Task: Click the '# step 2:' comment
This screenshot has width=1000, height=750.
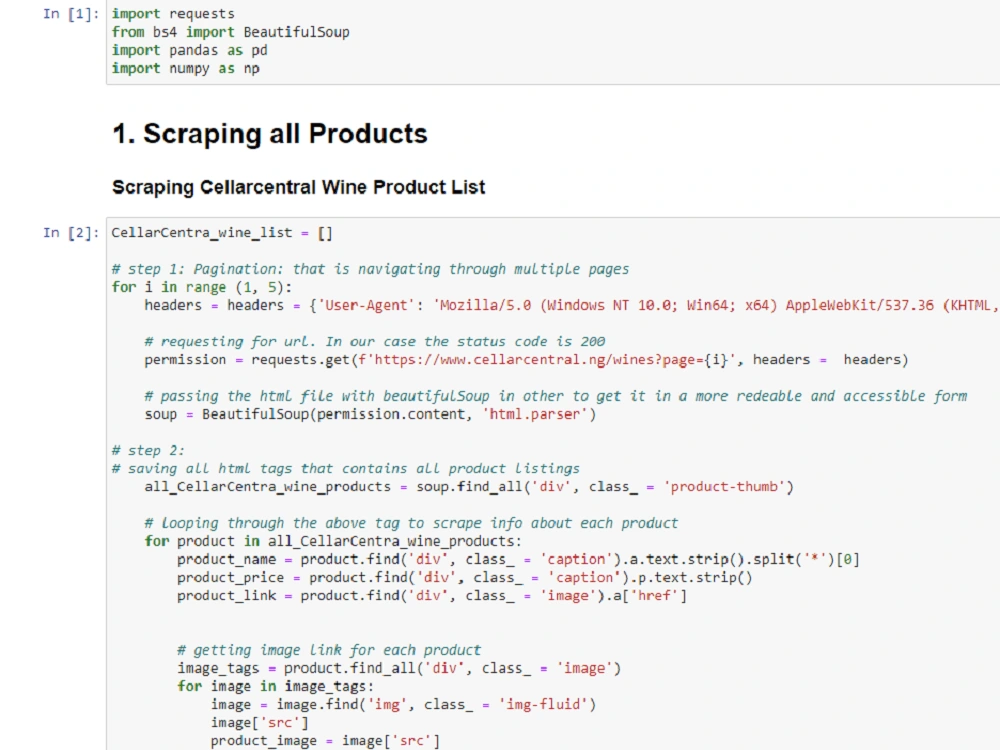Action: pos(148,450)
